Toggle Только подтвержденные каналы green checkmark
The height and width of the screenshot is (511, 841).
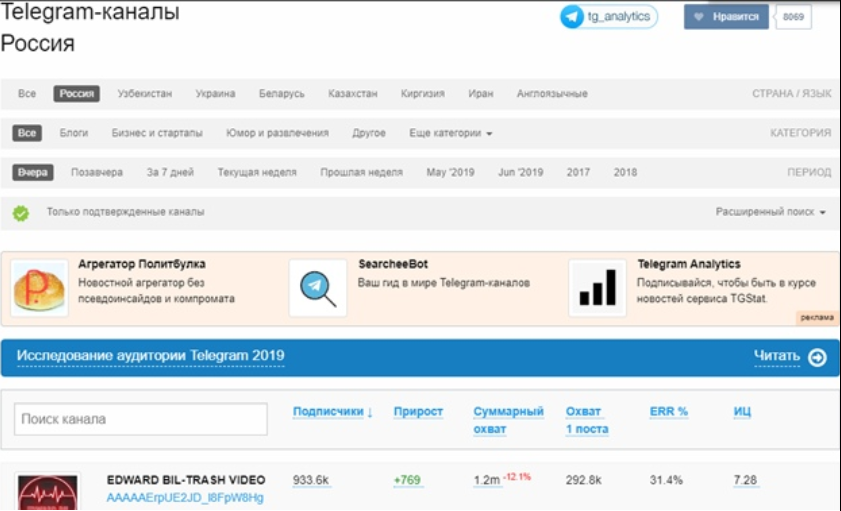[x=21, y=213]
